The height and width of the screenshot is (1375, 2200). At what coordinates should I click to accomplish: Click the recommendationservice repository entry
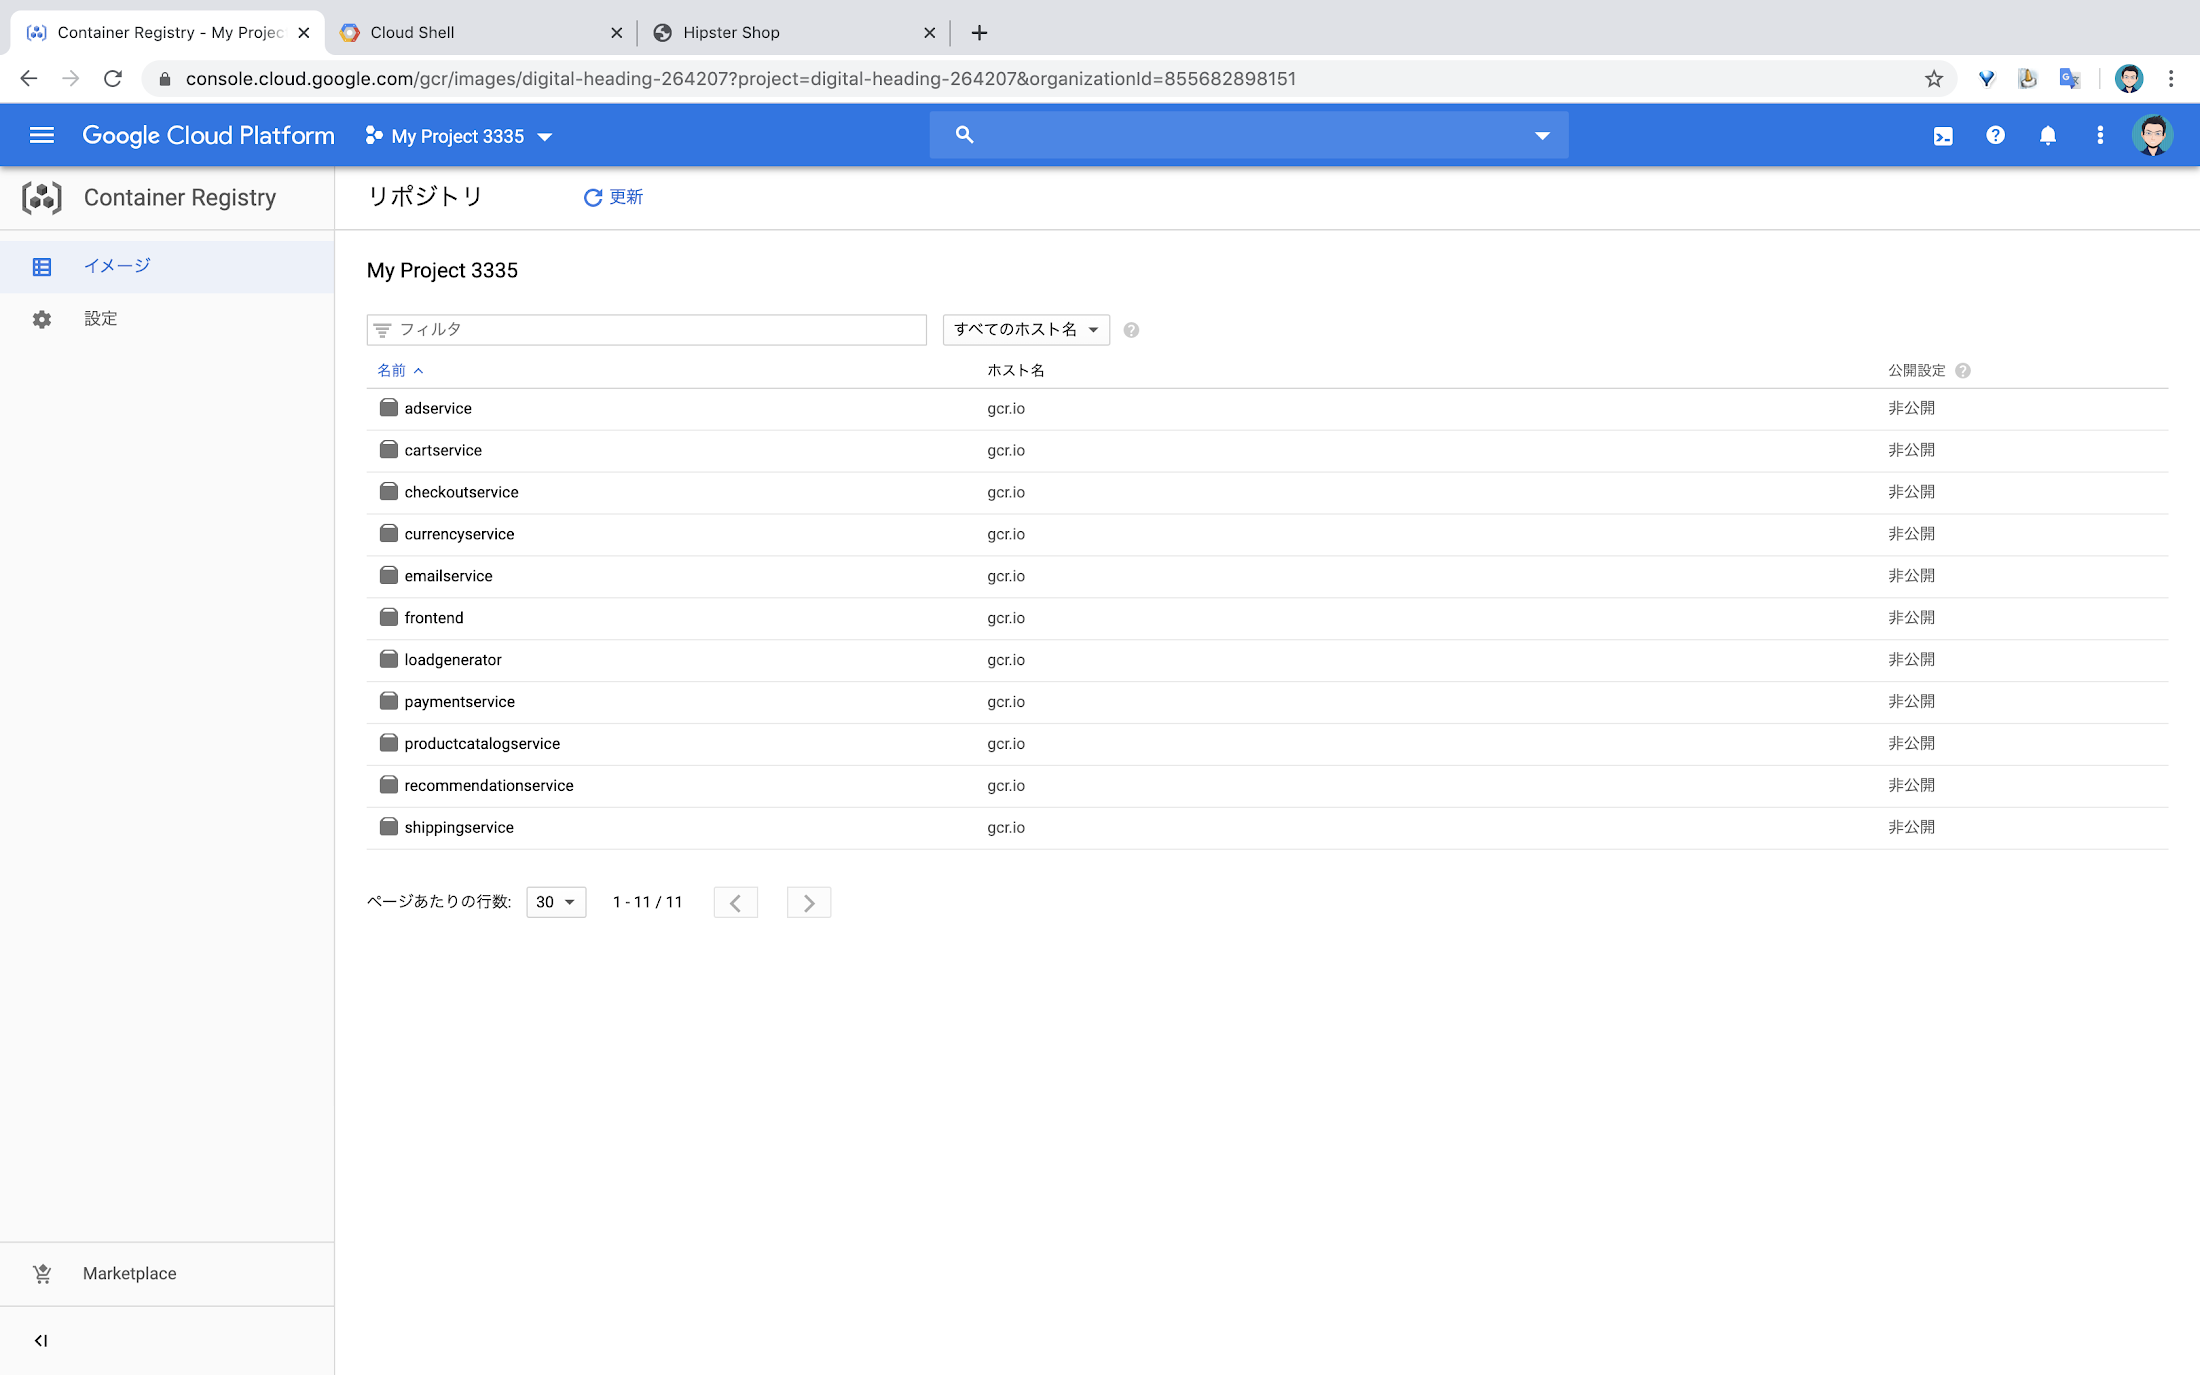pos(488,786)
